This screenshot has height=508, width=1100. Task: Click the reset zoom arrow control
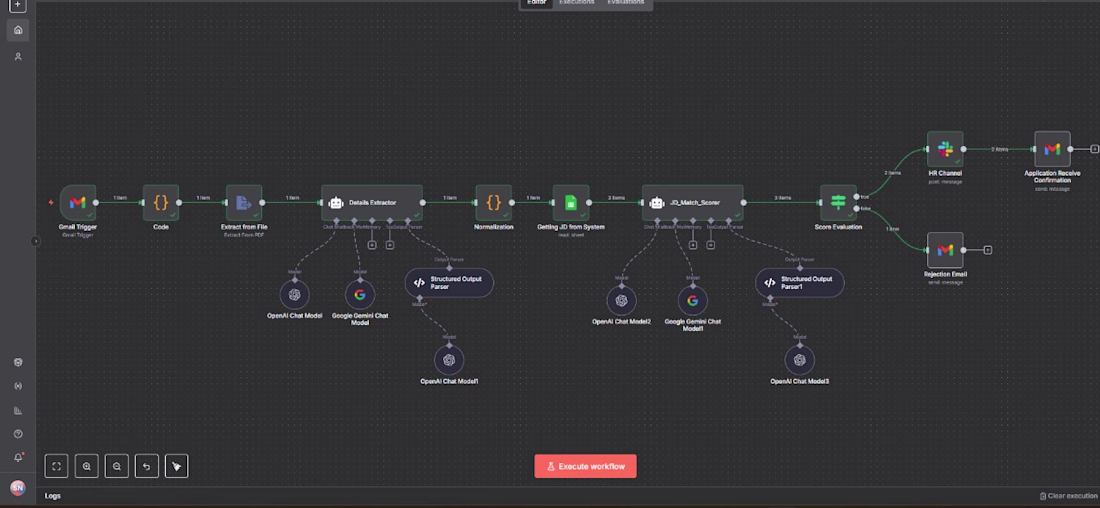click(x=147, y=466)
